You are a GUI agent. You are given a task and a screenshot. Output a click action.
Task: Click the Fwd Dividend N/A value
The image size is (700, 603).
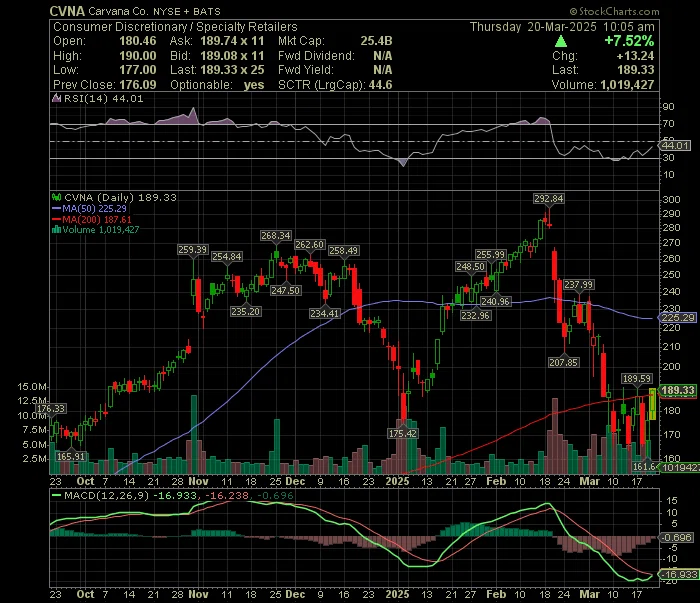tap(383, 56)
